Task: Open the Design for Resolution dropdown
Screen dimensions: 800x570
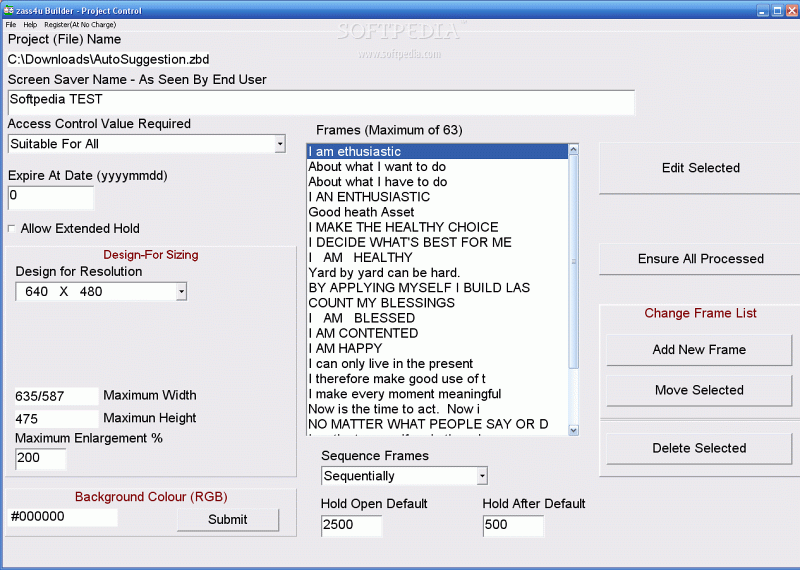Action: coord(181,291)
